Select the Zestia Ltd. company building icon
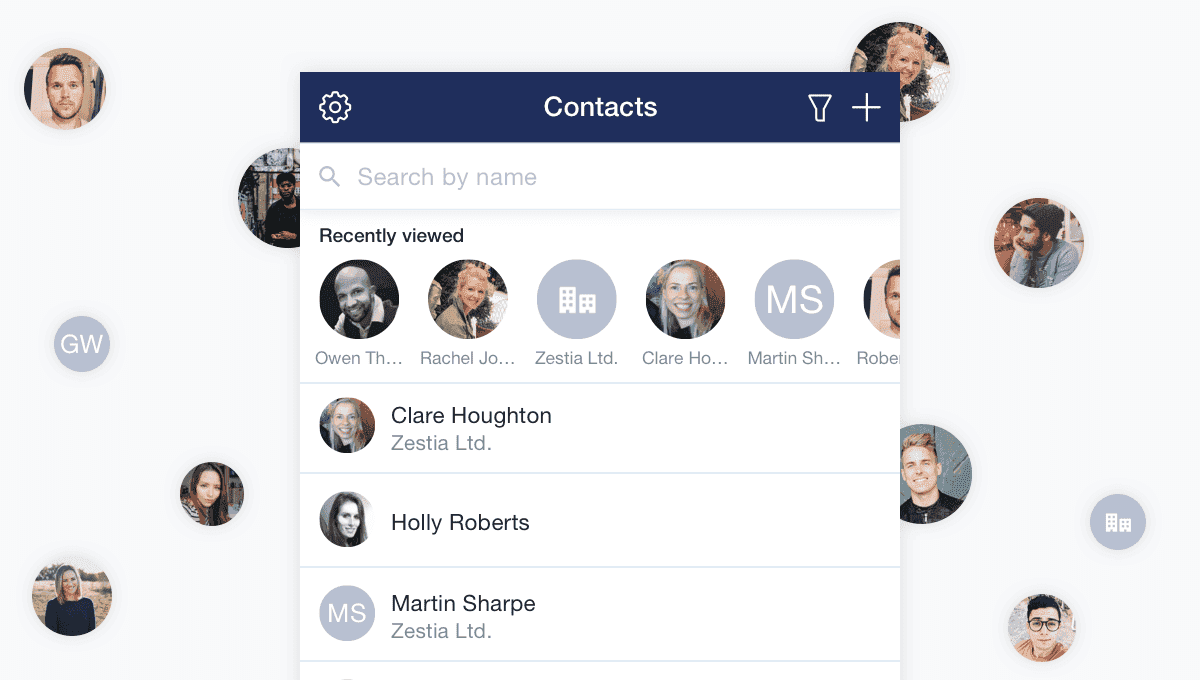 click(x=577, y=299)
